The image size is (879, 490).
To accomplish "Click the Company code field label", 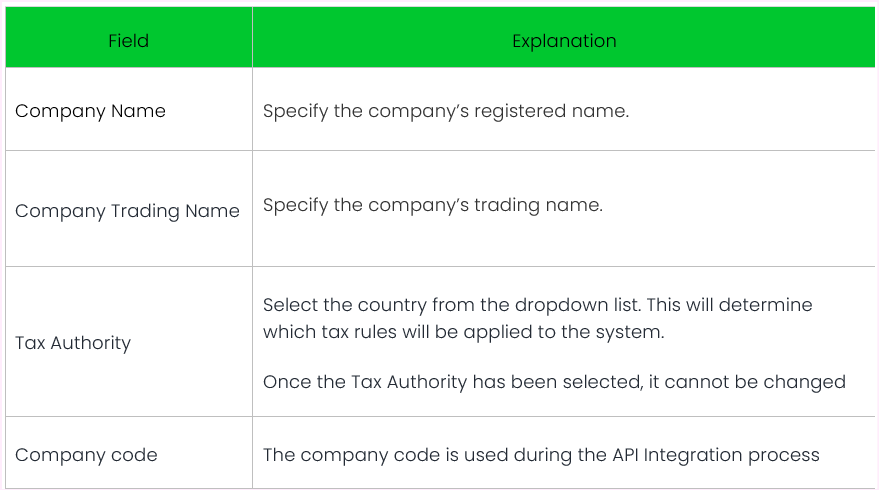I will click(86, 455).
